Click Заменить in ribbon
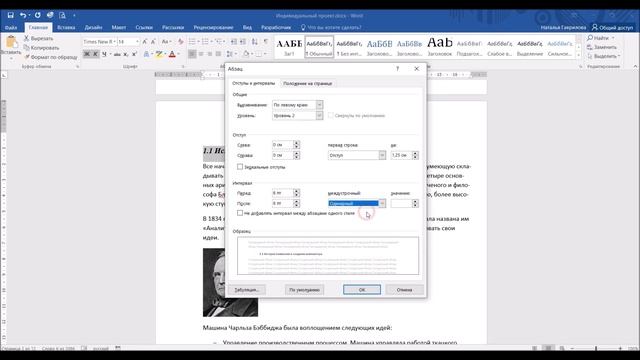This screenshot has height=360, width=640. pyautogui.click(x=602, y=47)
